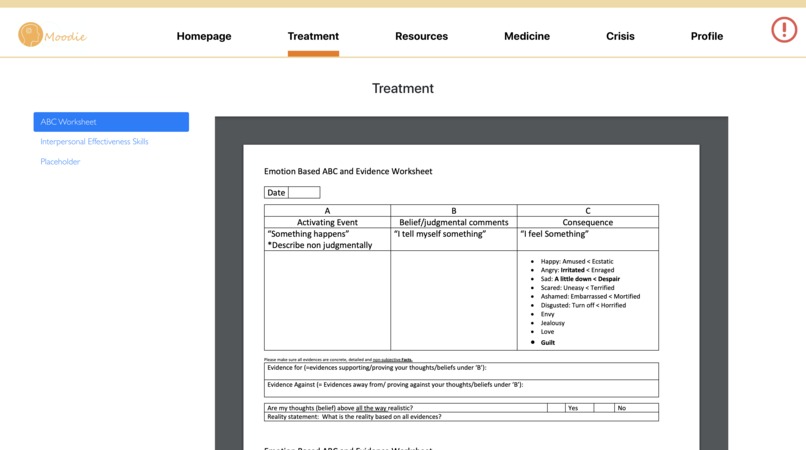
Task: Click the 'Consequence' column header
Action: click(x=588, y=222)
